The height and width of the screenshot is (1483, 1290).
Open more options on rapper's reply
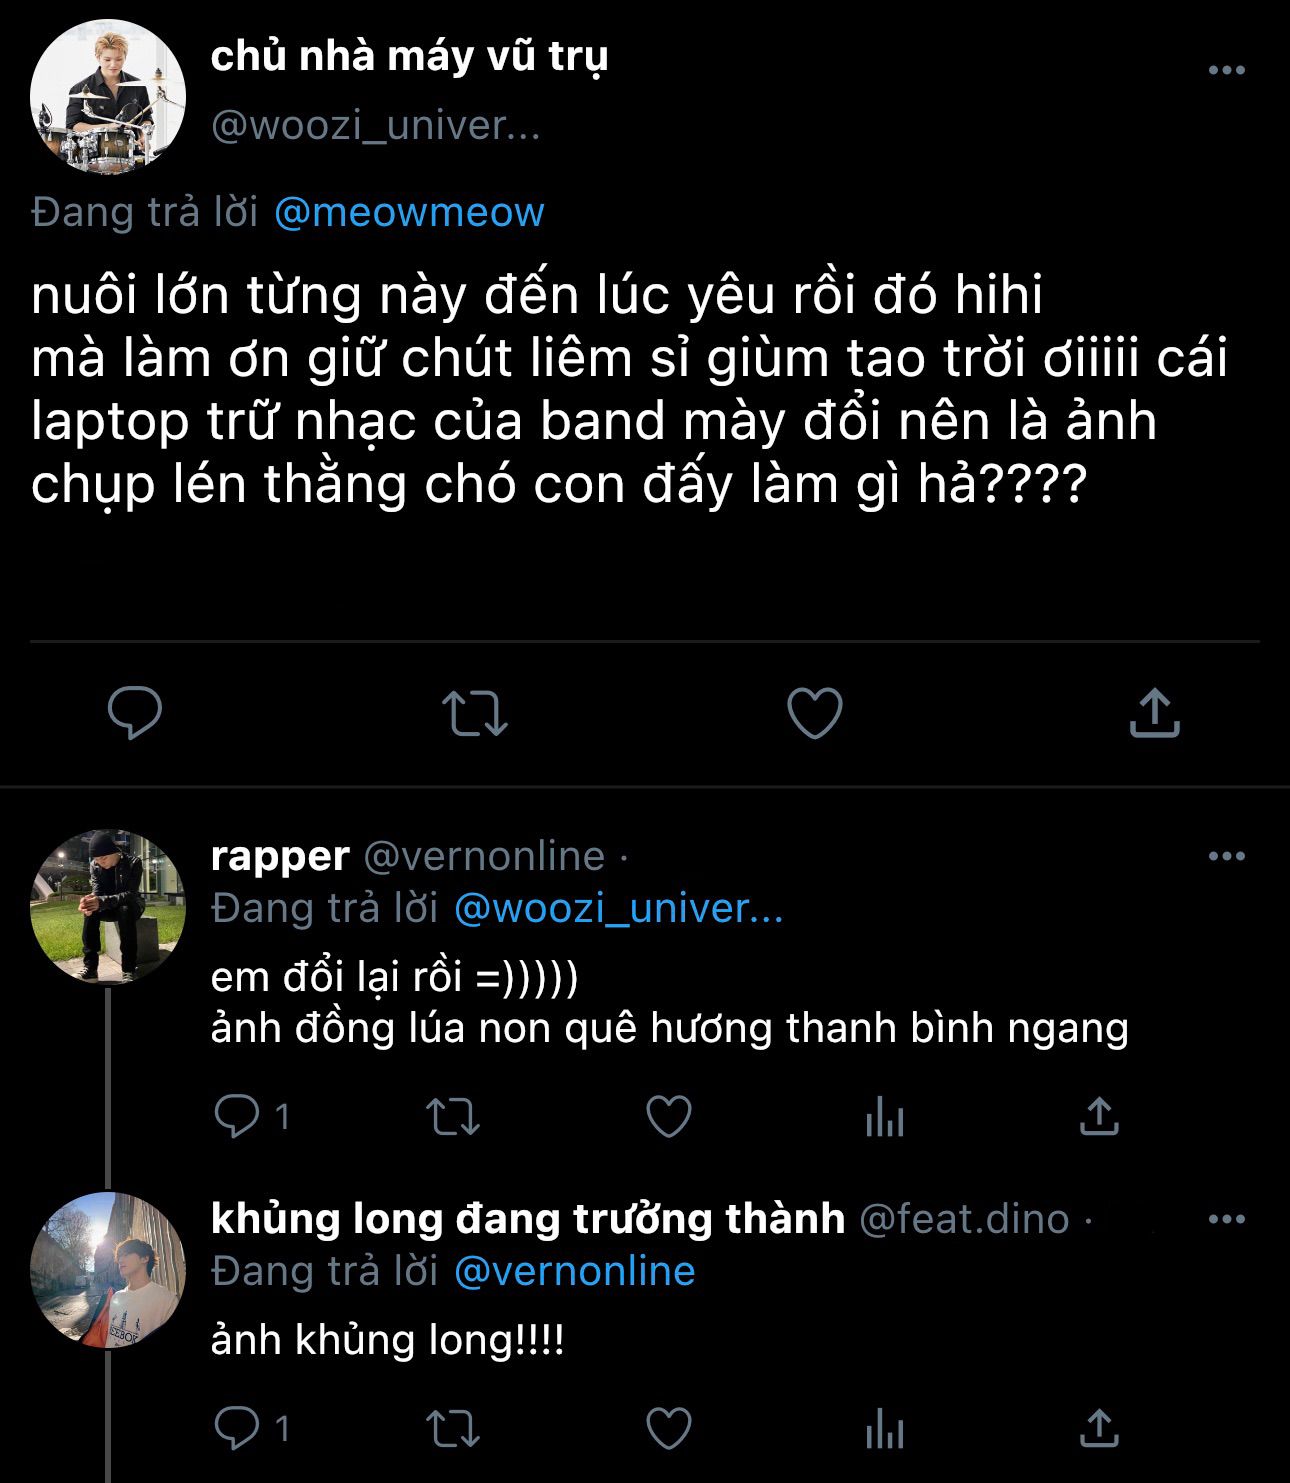(x=1226, y=856)
